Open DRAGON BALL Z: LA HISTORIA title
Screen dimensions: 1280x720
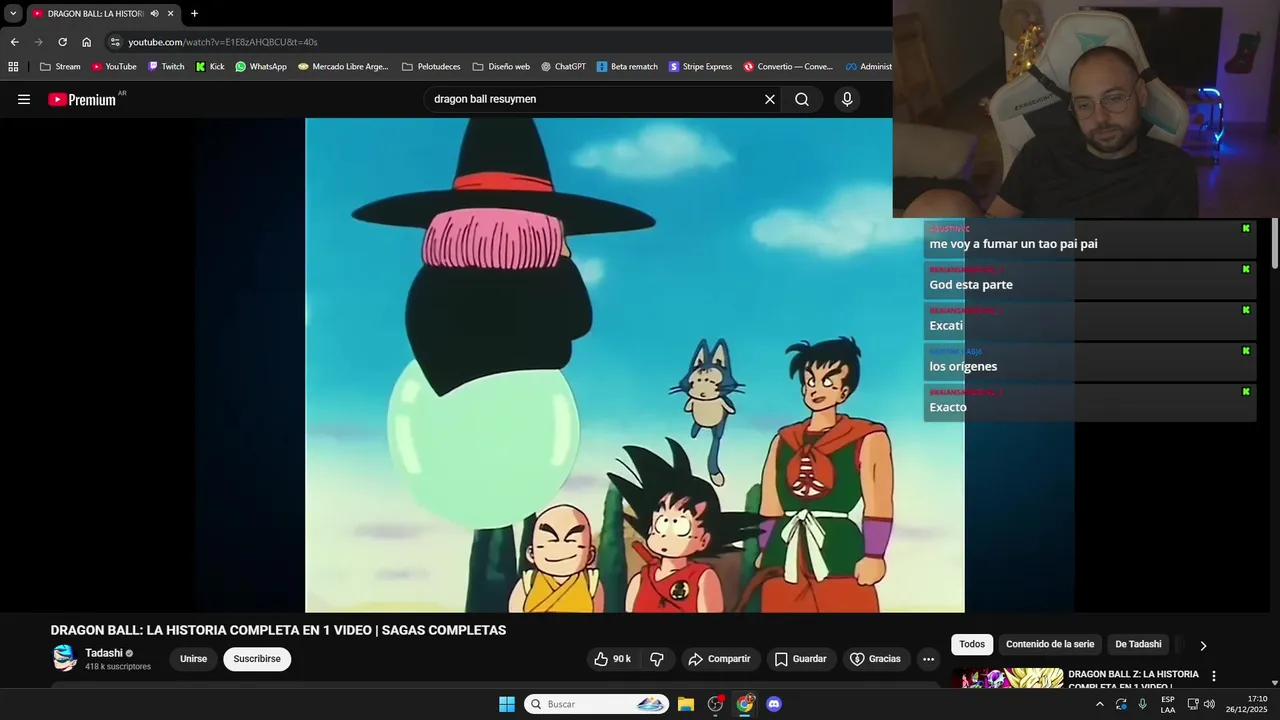coord(1133,679)
